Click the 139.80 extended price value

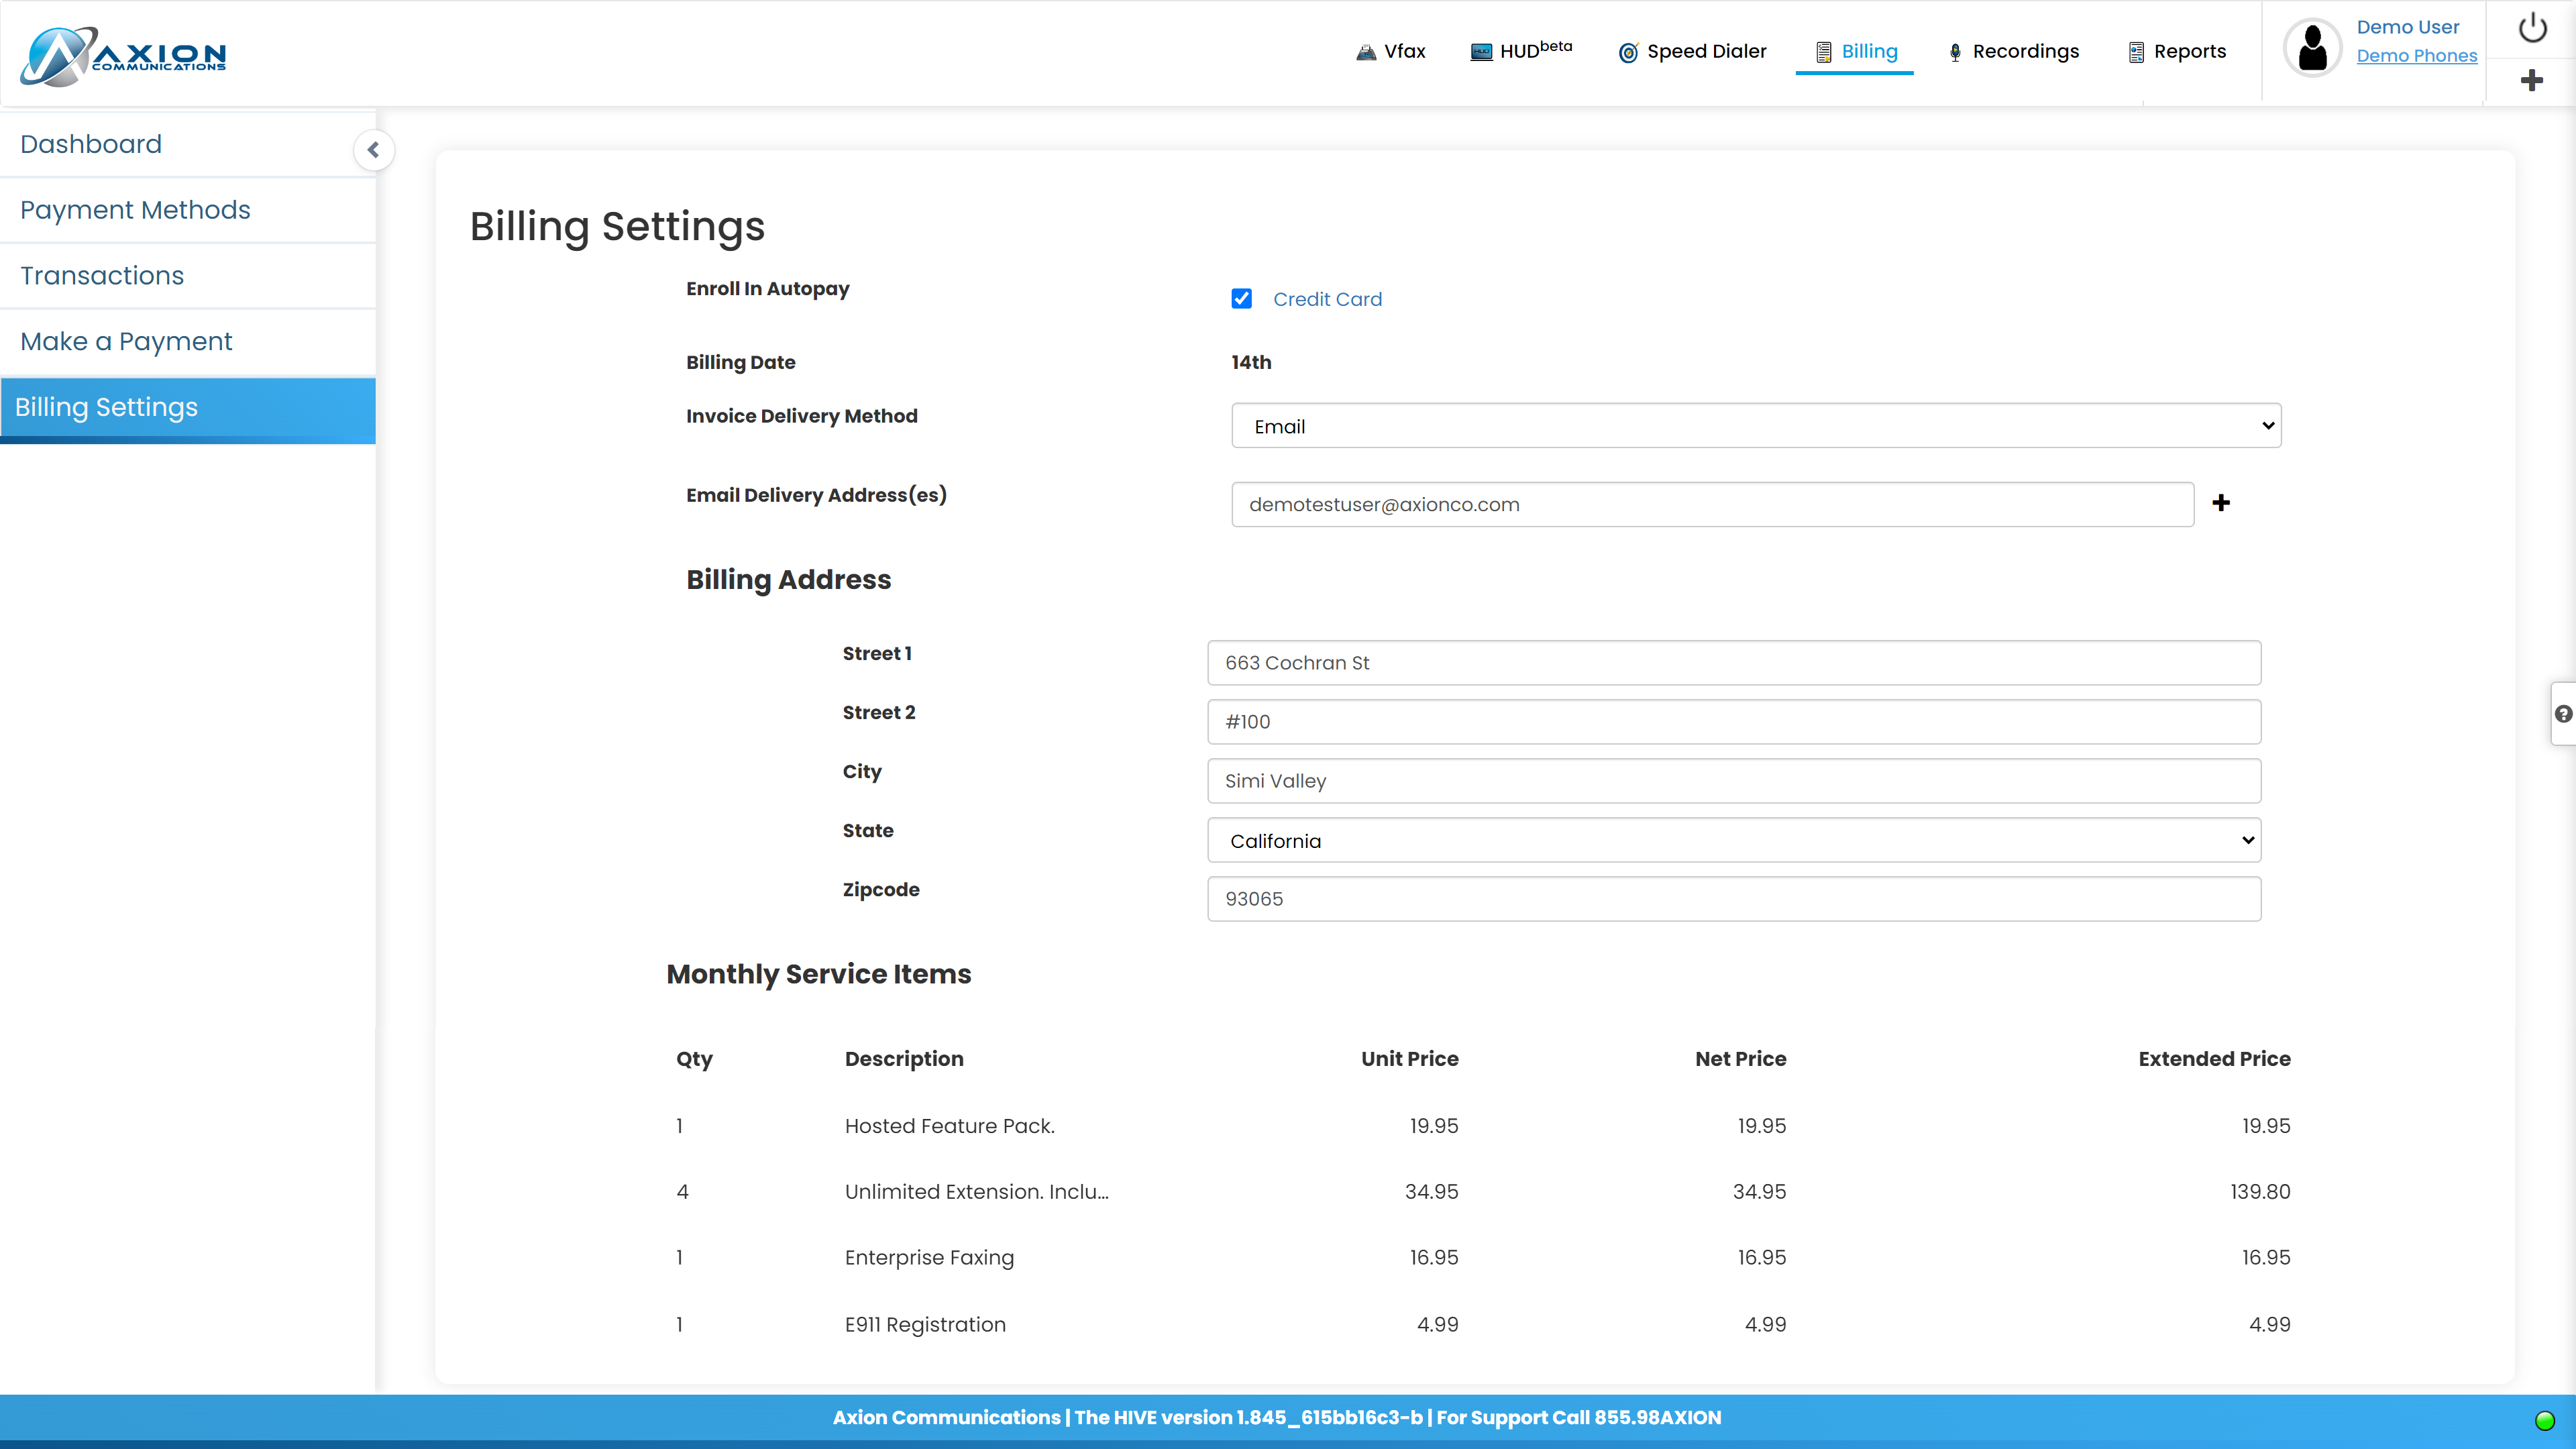tap(2260, 1192)
